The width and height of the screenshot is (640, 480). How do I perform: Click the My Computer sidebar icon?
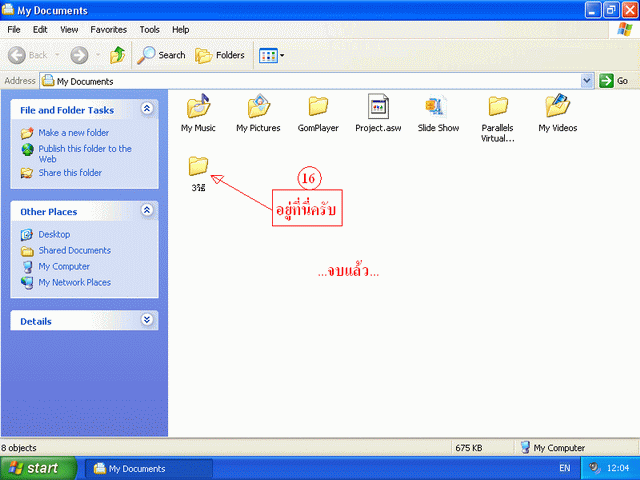pyautogui.click(x=27, y=267)
